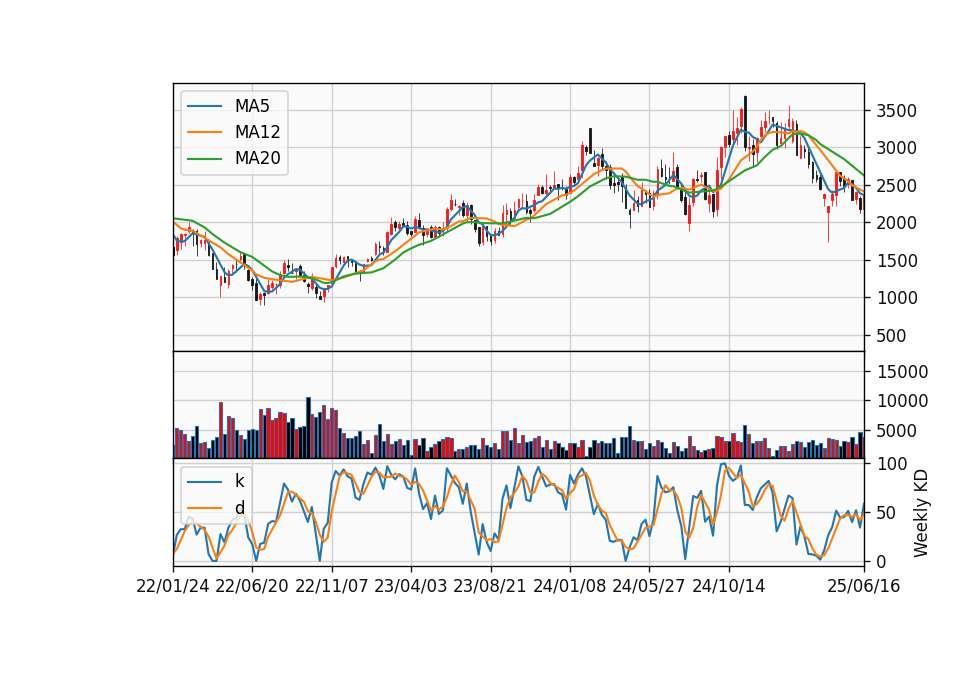Click the blue MA5 legend line
This screenshot has width=960, height=690.
coord(204,107)
